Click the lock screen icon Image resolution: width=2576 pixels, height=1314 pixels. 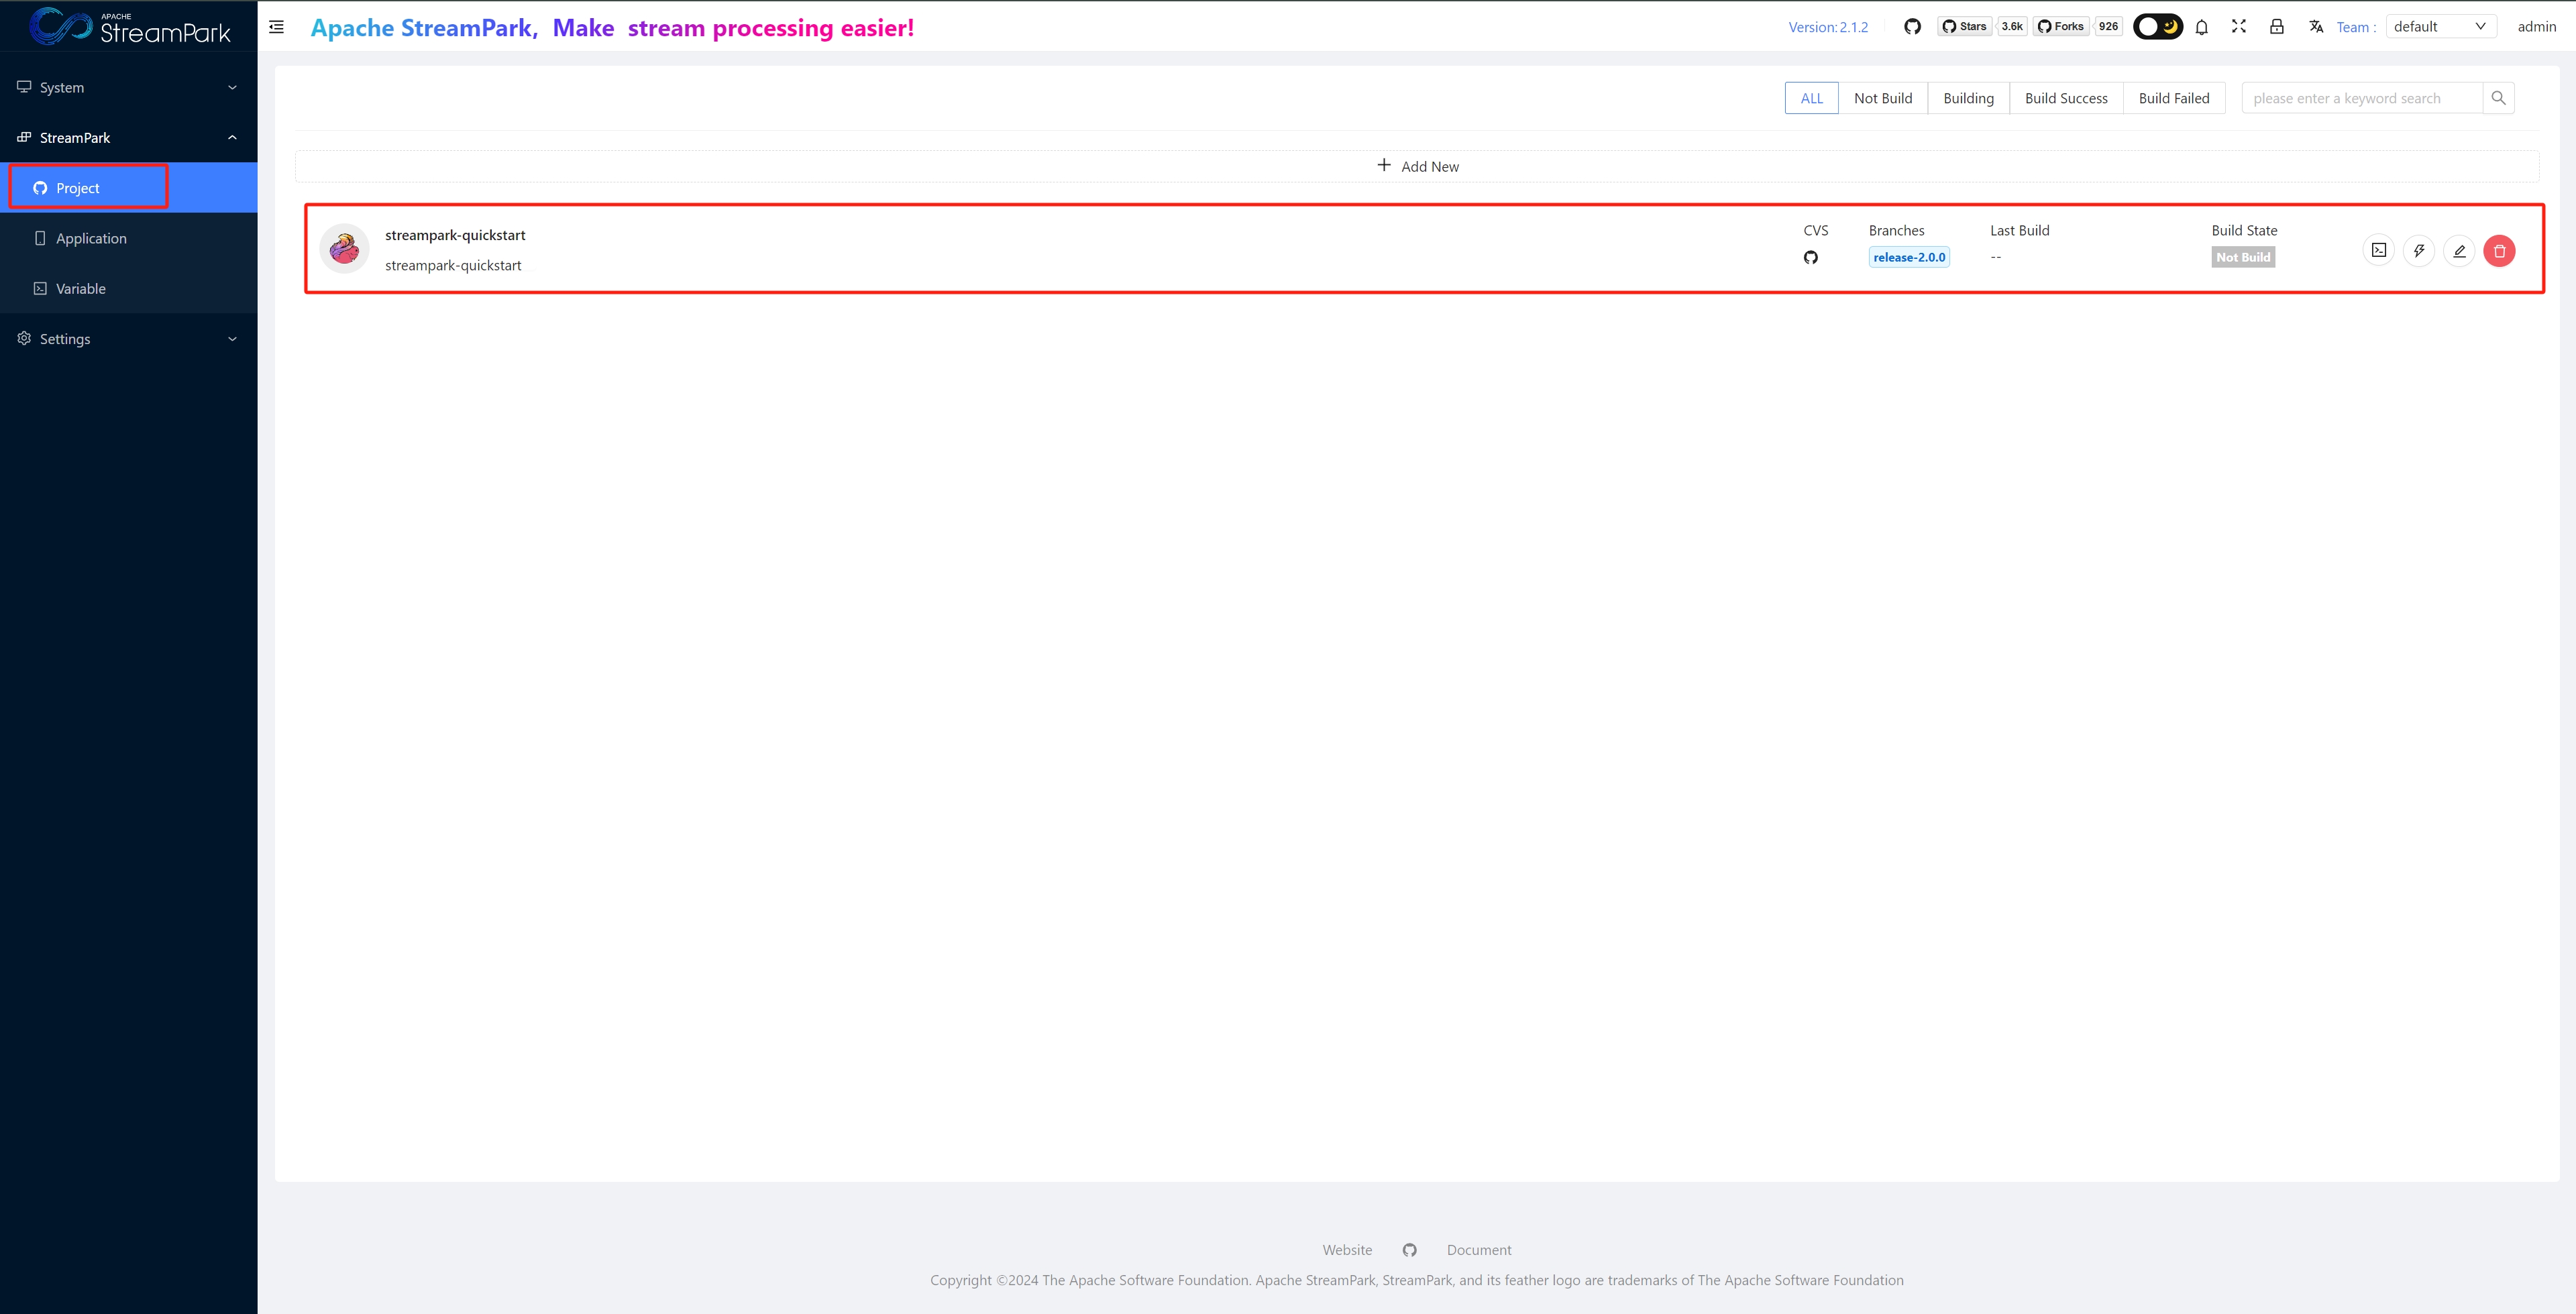coord(2276,27)
